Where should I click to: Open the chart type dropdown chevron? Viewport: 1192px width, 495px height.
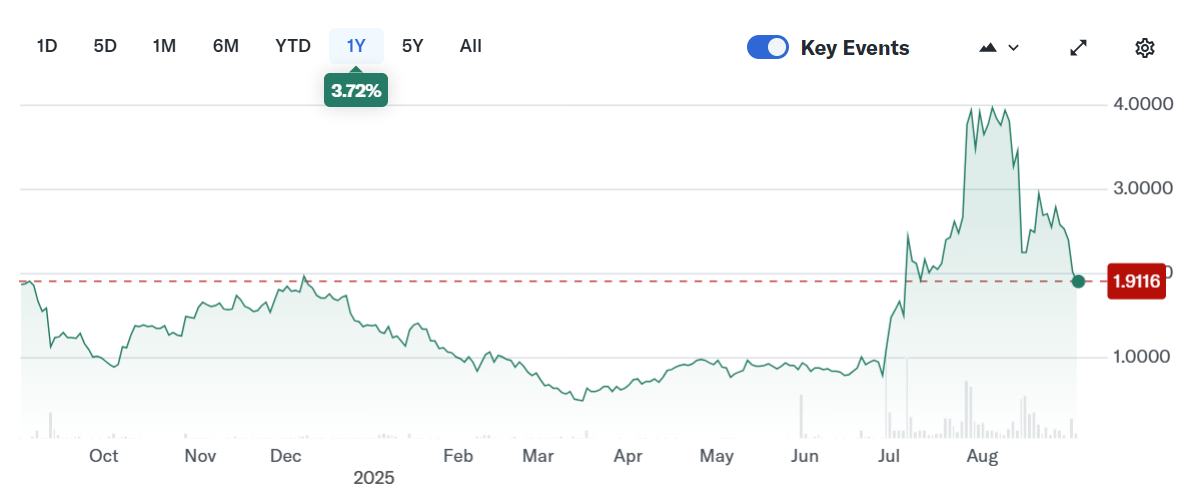point(1014,48)
